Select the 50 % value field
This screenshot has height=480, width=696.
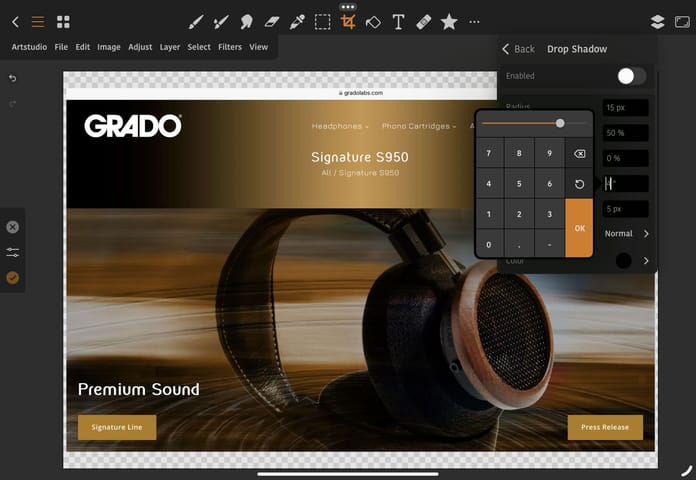[x=625, y=133]
